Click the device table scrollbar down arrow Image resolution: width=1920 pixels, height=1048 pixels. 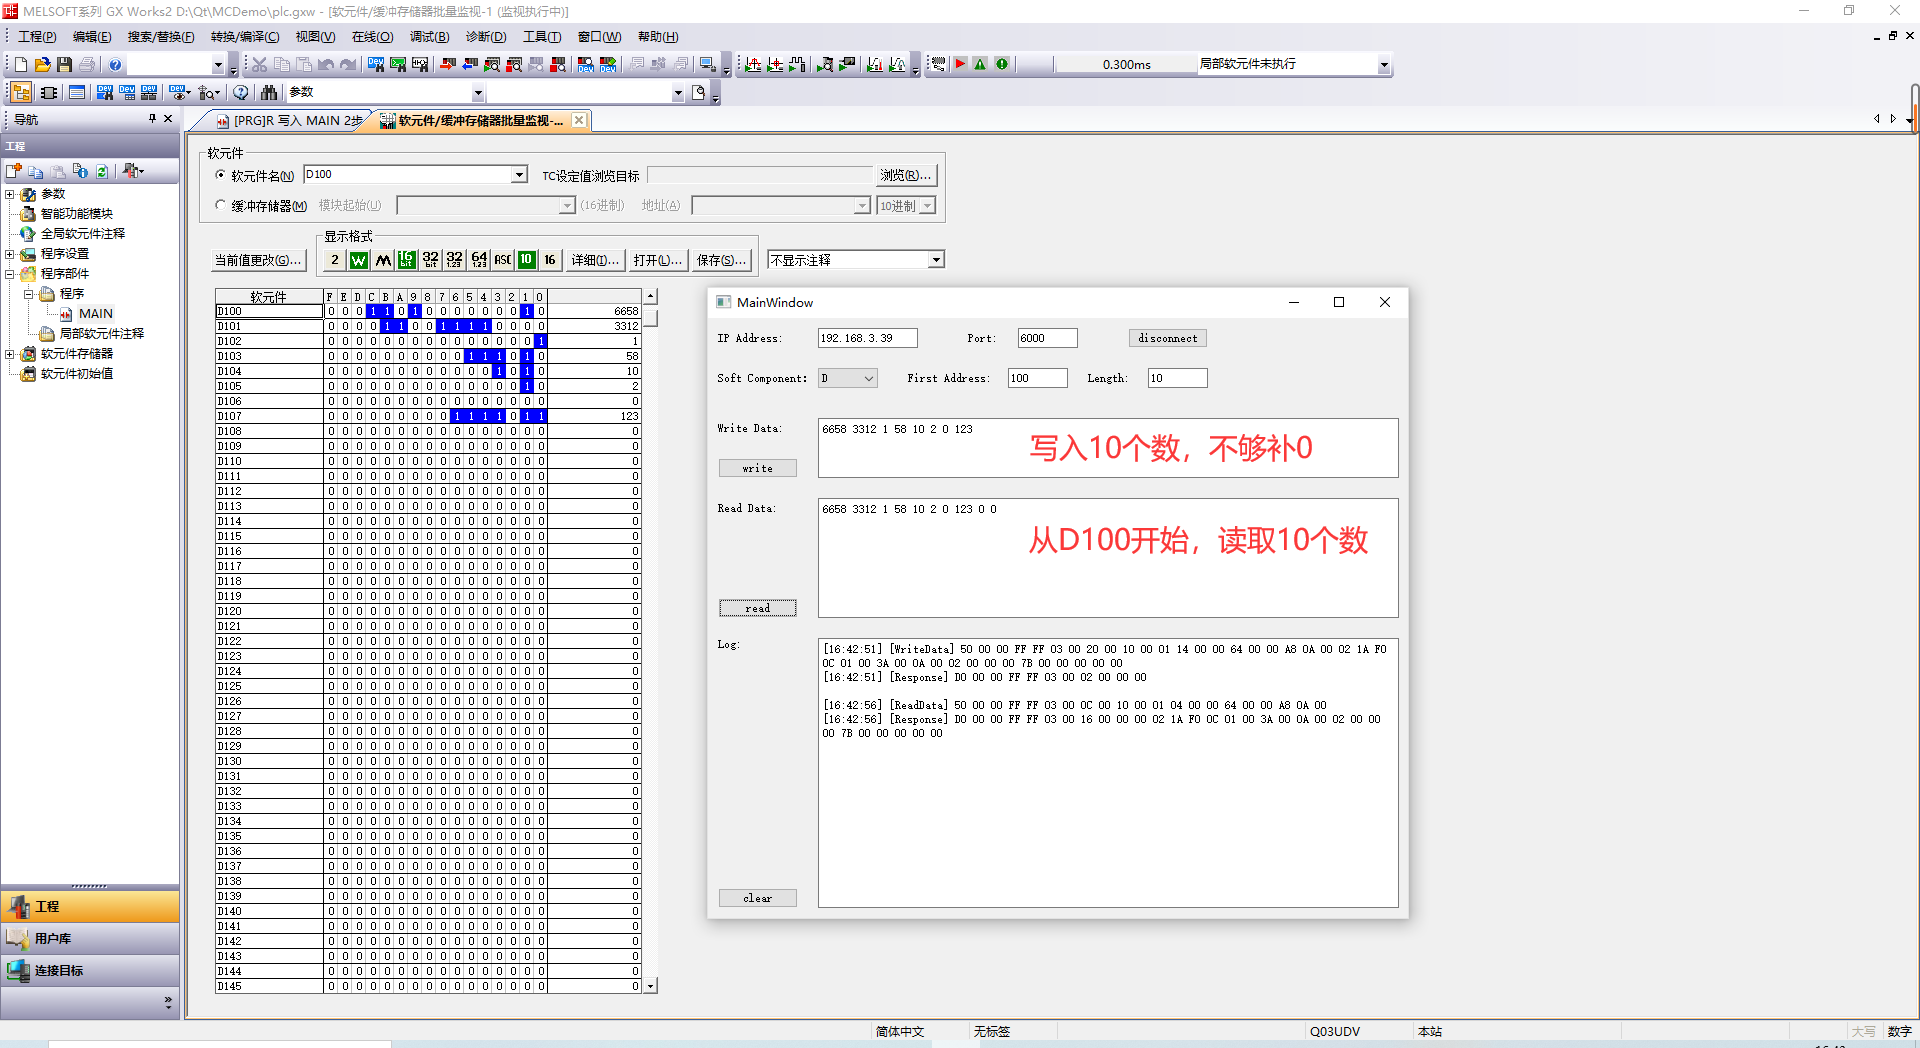(650, 986)
